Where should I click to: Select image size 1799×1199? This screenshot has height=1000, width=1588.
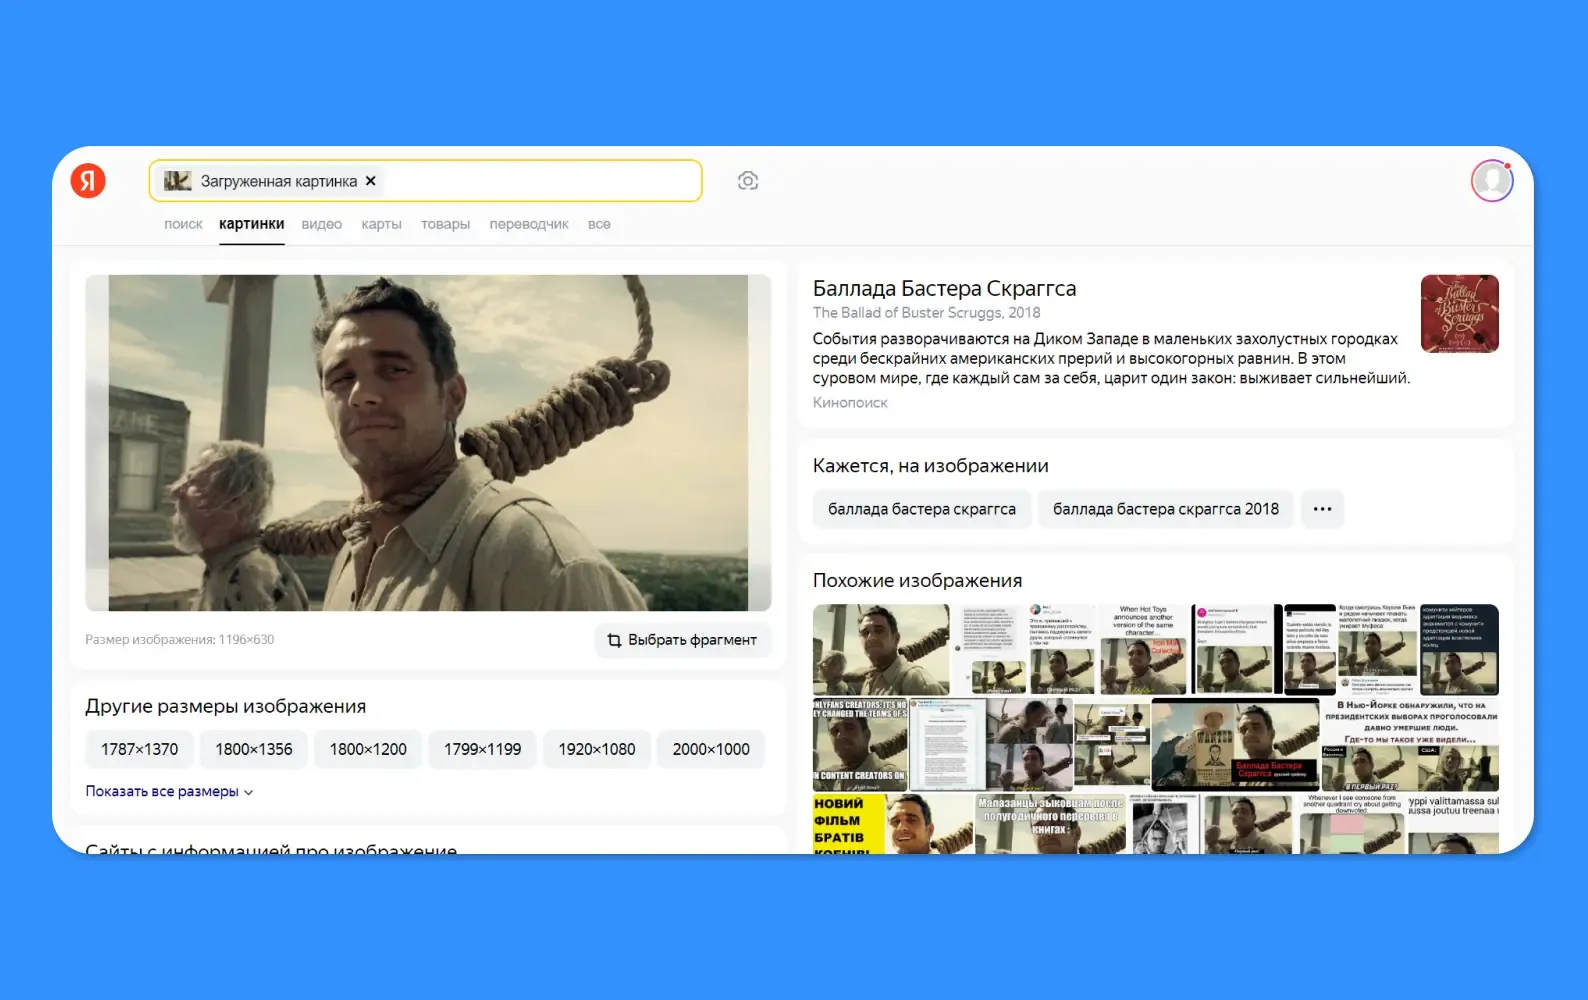483,749
